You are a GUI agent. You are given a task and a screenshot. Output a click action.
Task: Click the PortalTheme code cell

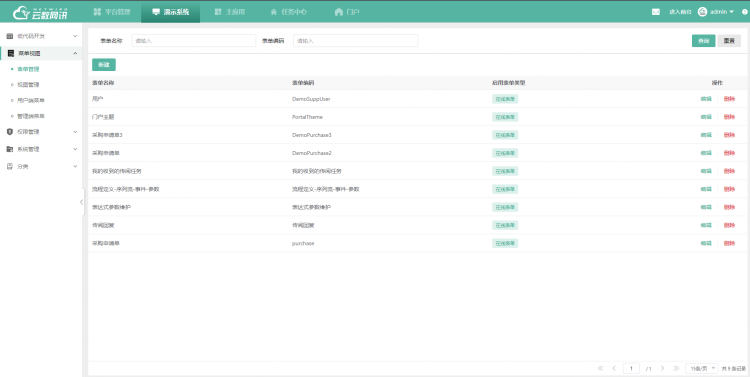pyautogui.click(x=307, y=117)
